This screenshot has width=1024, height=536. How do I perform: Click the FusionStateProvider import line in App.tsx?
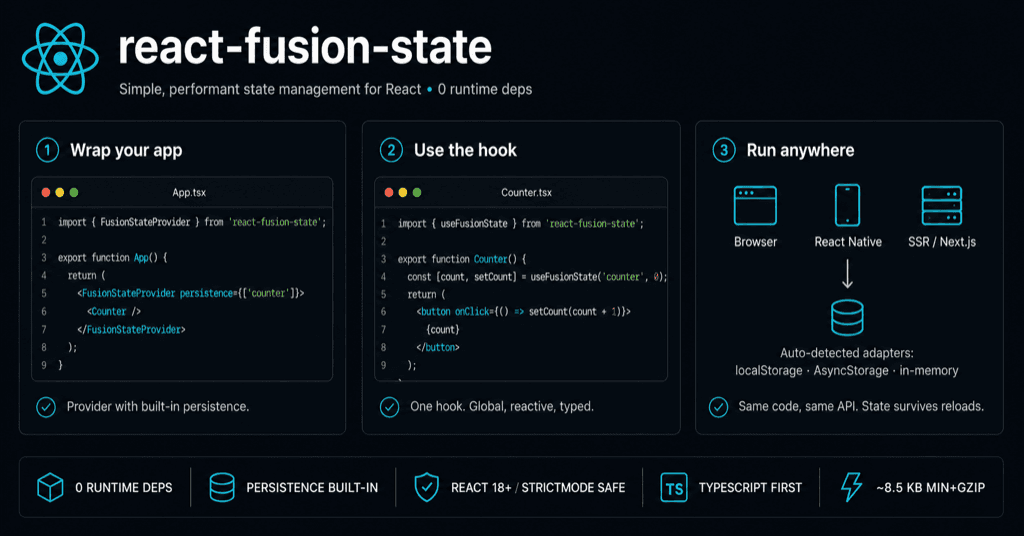pyautogui.click(x=192, y=222)
